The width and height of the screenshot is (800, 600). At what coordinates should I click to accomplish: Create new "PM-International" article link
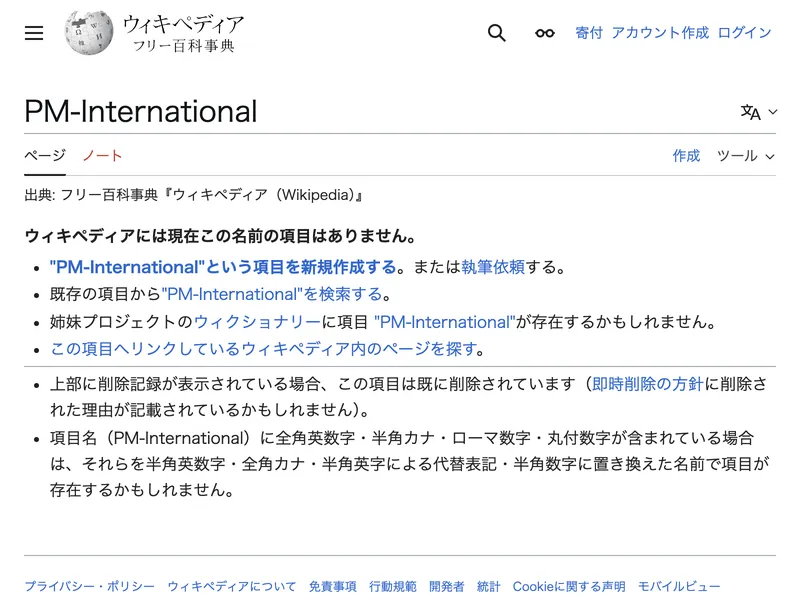223,267
